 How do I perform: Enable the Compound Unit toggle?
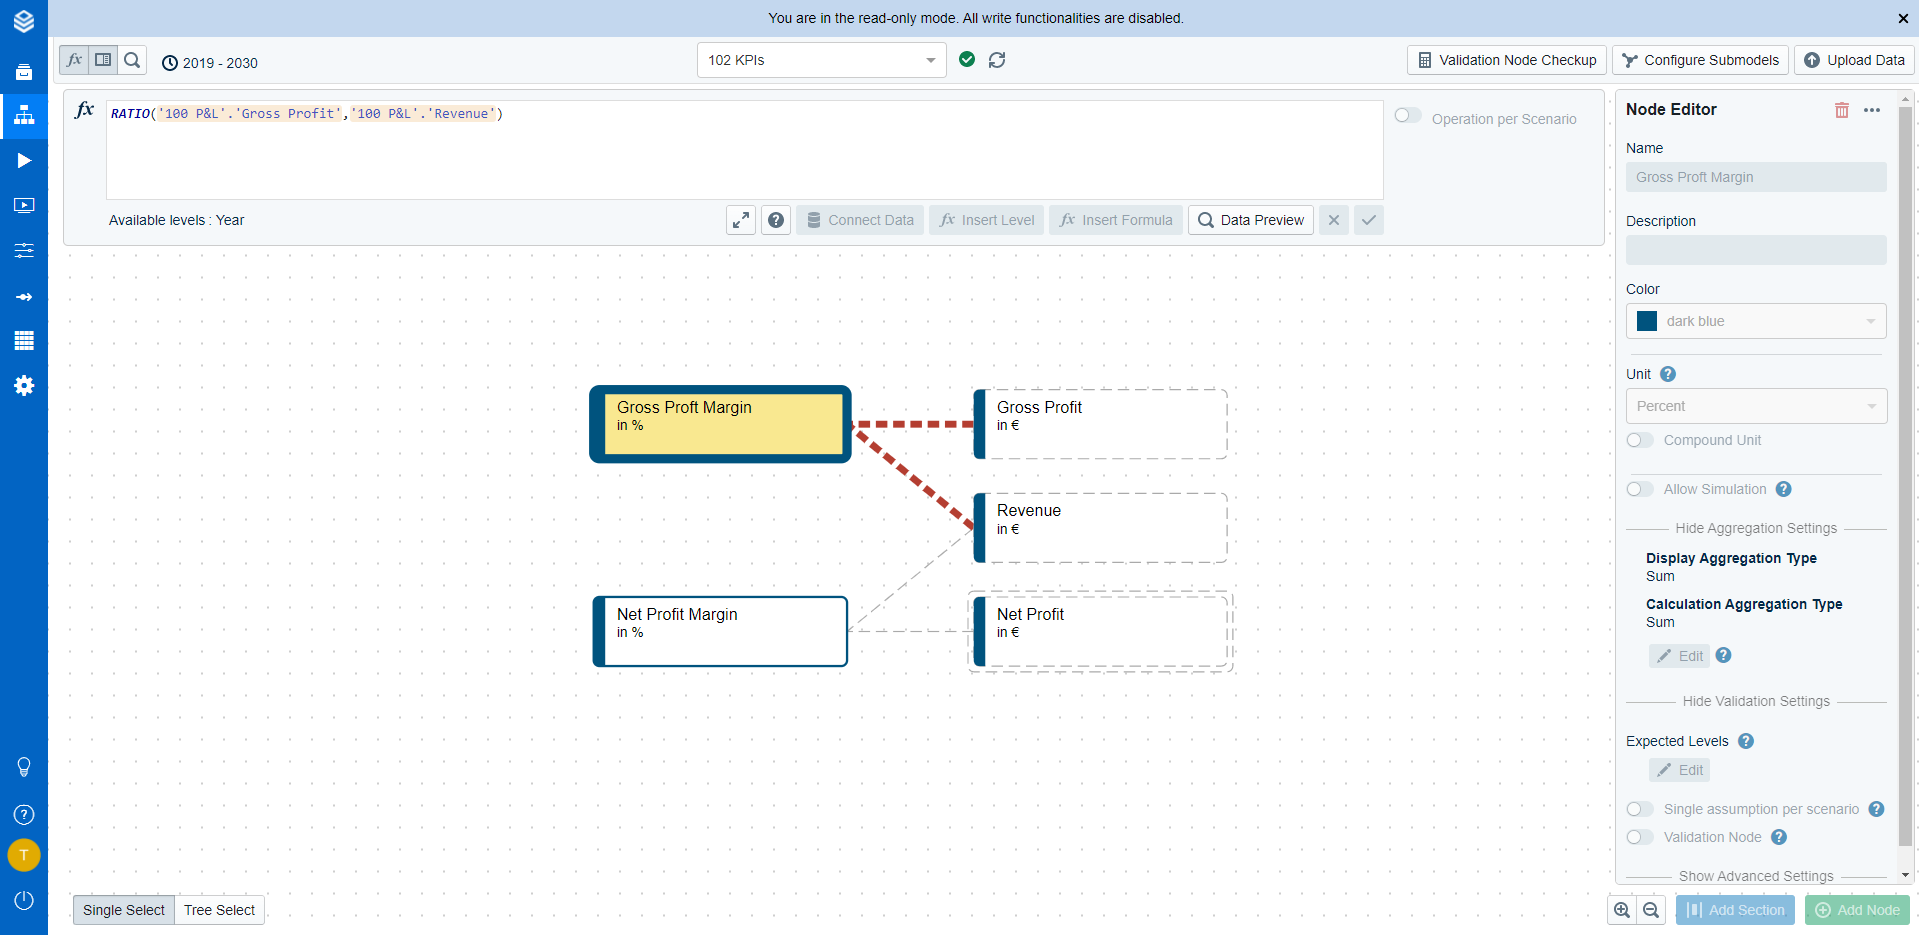click(x=1640, y=440)
